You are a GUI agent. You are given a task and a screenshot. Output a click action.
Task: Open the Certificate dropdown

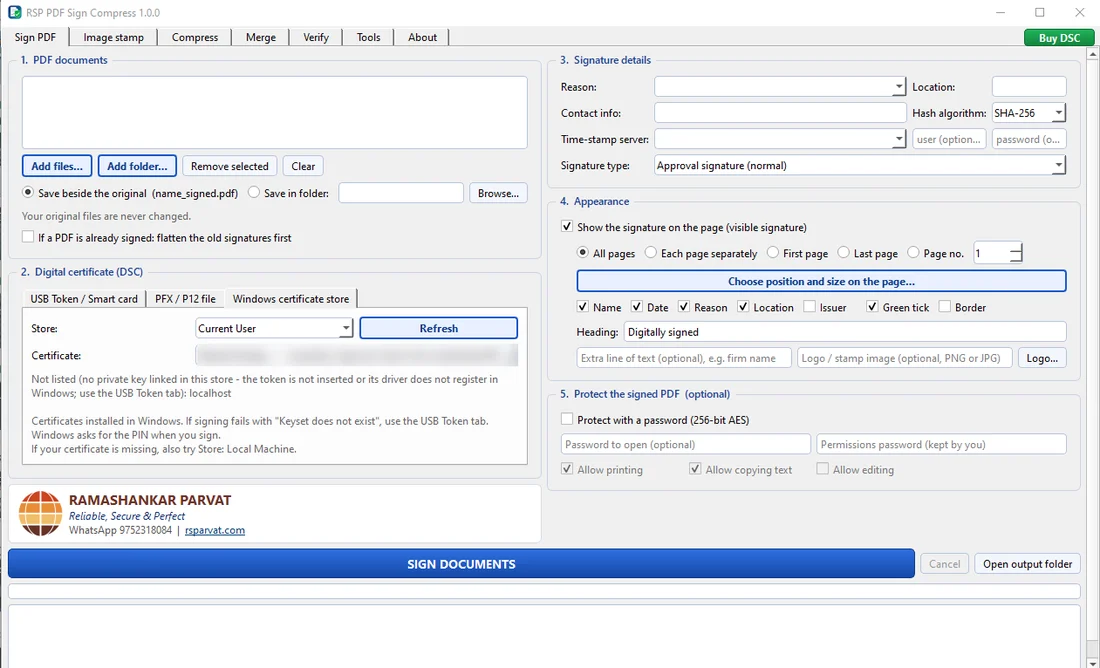coord(356,356)
